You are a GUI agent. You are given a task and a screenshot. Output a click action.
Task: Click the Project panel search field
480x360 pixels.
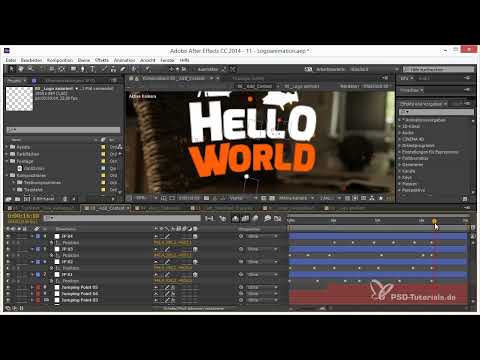[x=63, y=130]
